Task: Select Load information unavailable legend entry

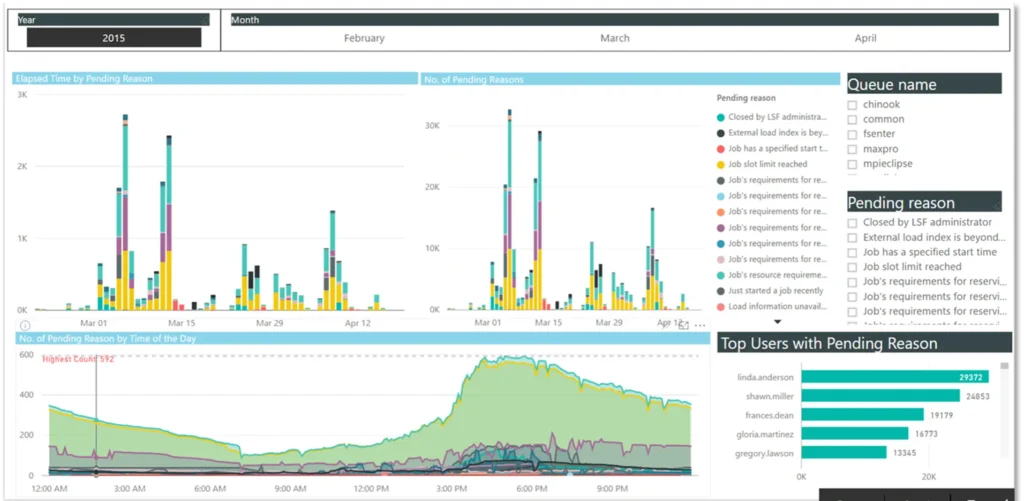Action: (x=773, y=307)
